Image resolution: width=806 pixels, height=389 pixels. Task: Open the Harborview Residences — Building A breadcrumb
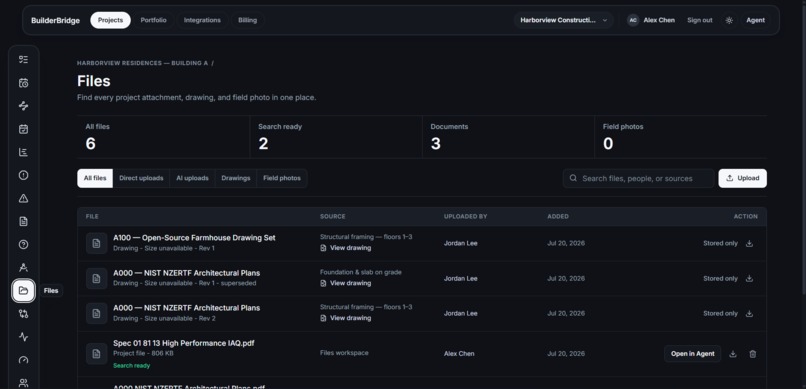tap(142, 63)
